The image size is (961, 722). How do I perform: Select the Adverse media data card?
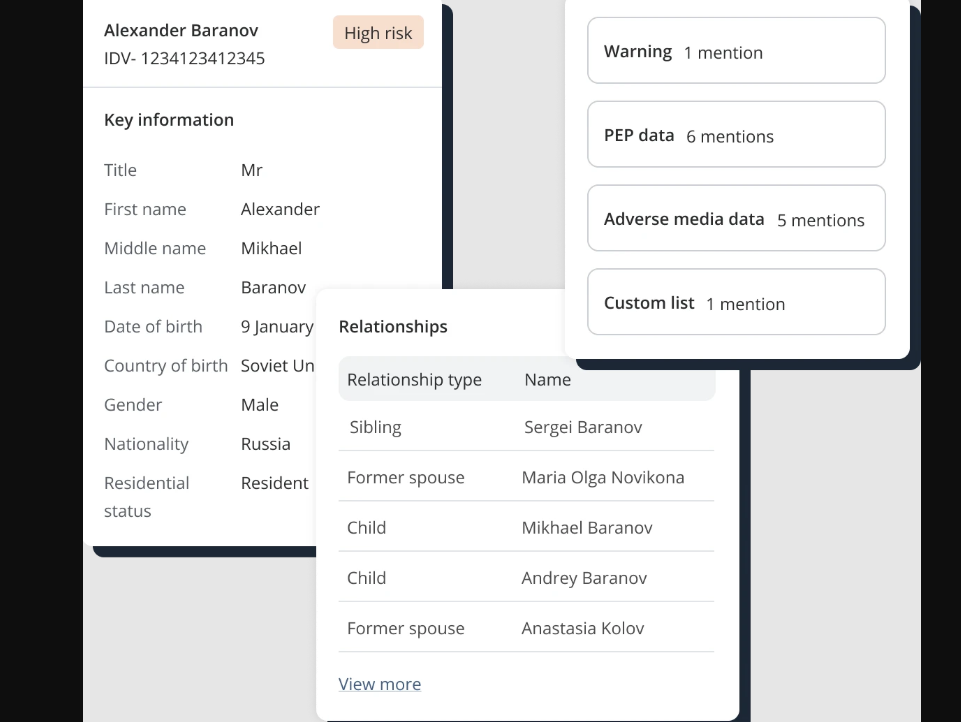tap(735, 219)
